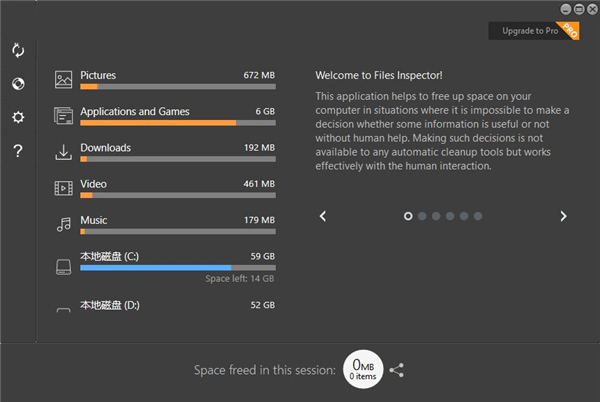Open the globe language icon in sidebar
Image resolution: width=600 pixels, height=402 pixels.
coord(18,84)
